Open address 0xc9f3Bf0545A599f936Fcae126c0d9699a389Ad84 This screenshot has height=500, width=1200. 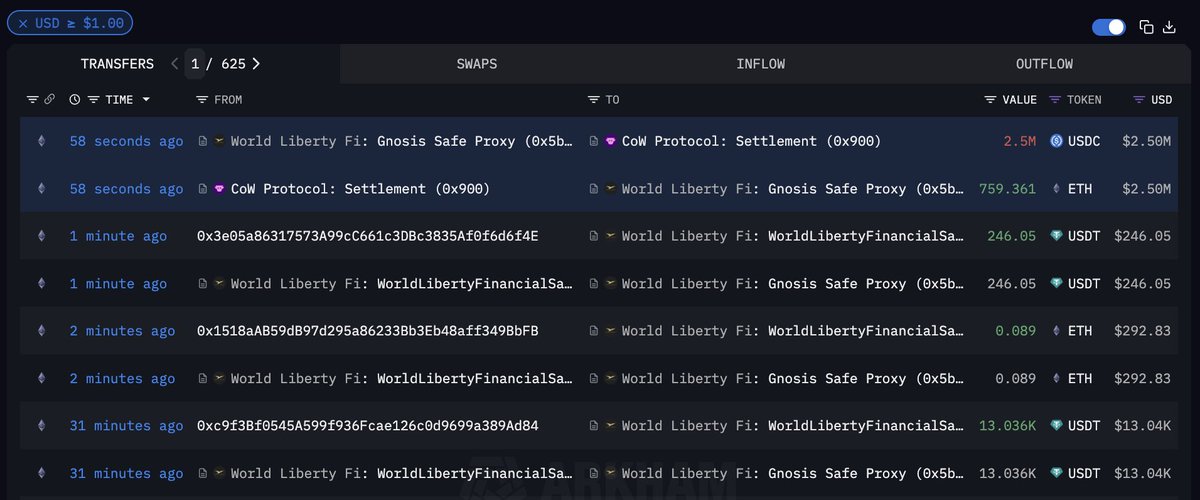368,426
